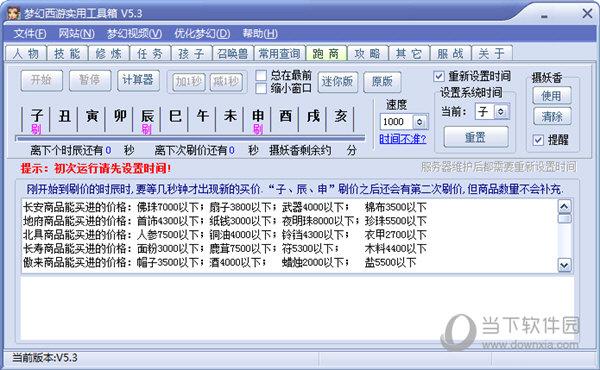Click the 开始 button
600x370 pixels.
click(x=41, y=80)
